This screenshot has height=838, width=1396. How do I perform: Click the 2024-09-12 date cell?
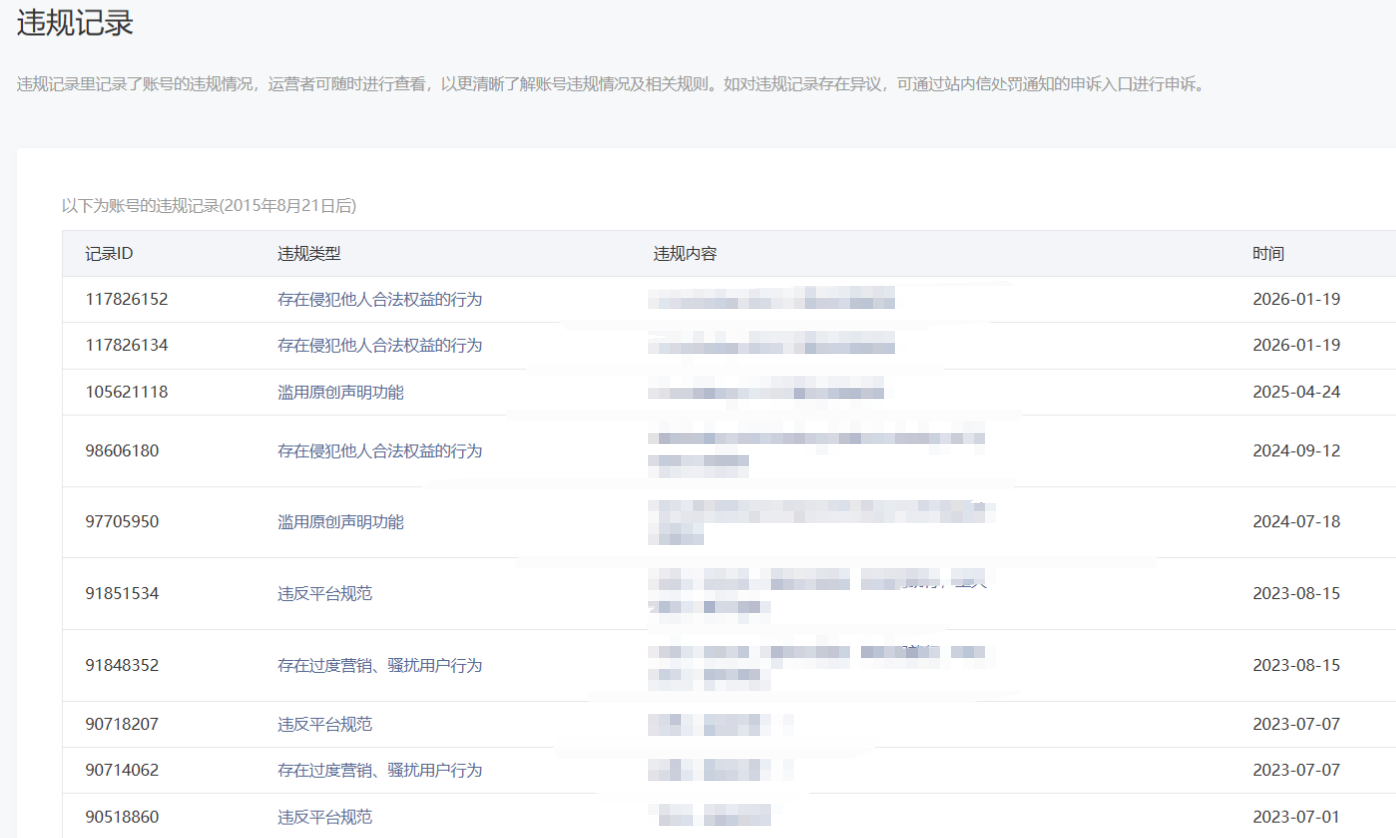(x=1296, y=451)
